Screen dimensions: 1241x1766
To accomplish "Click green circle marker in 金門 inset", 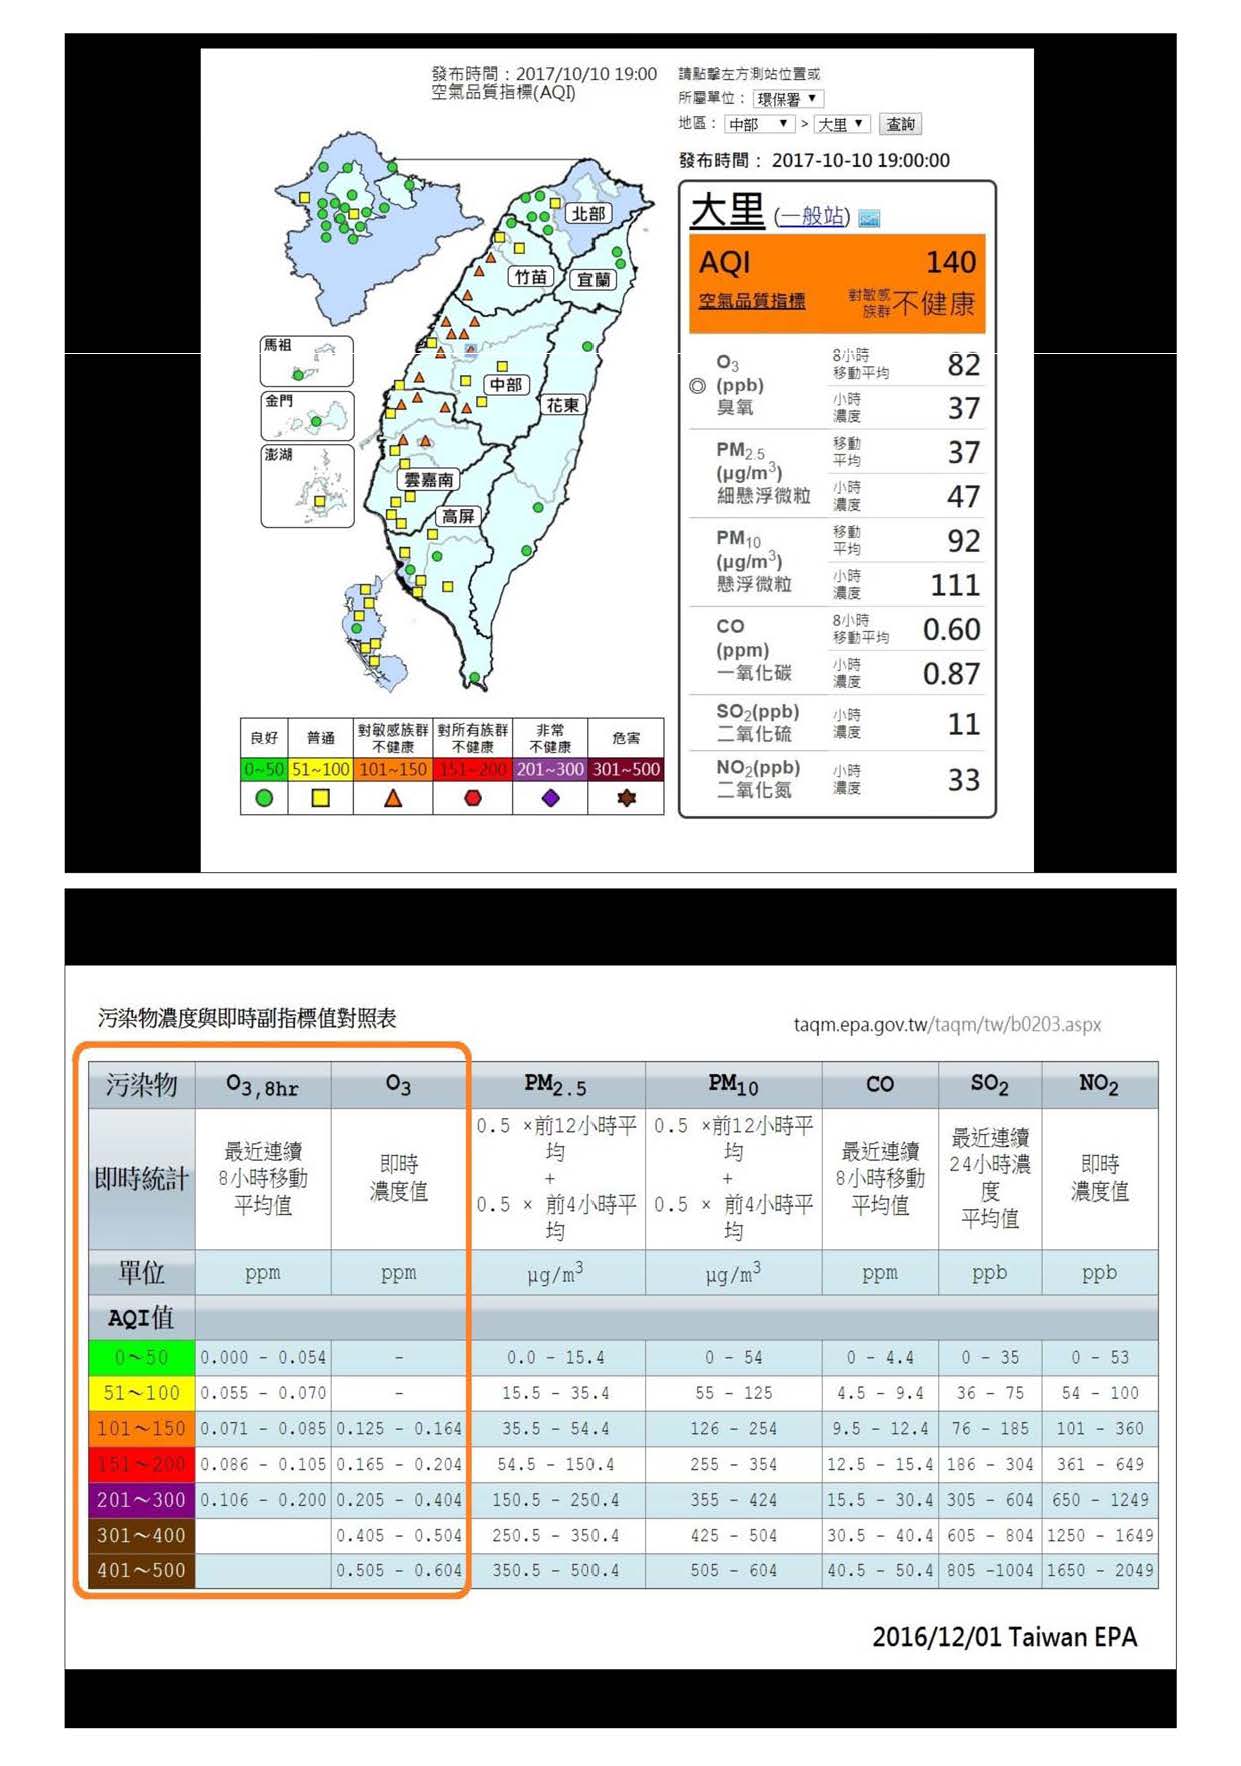I will (316, 421).
